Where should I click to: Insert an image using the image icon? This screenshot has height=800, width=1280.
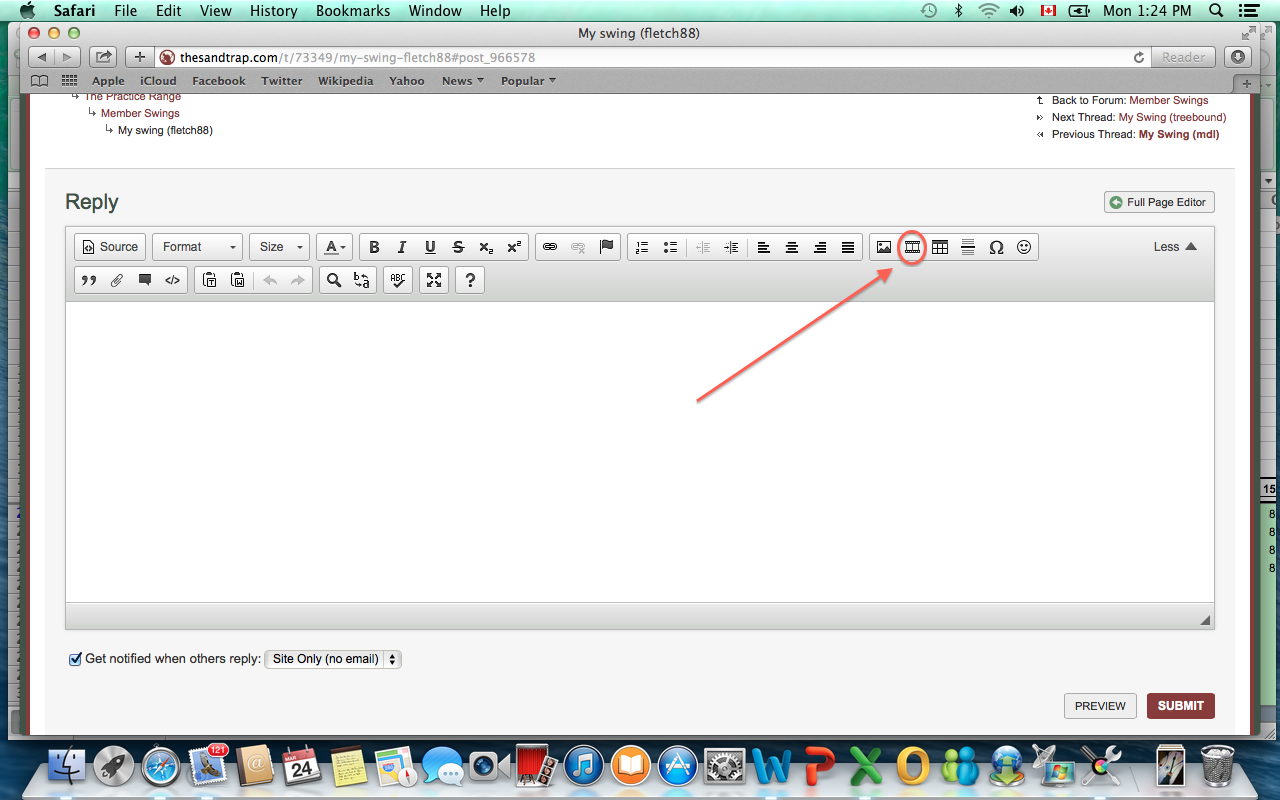coord(884,247)
